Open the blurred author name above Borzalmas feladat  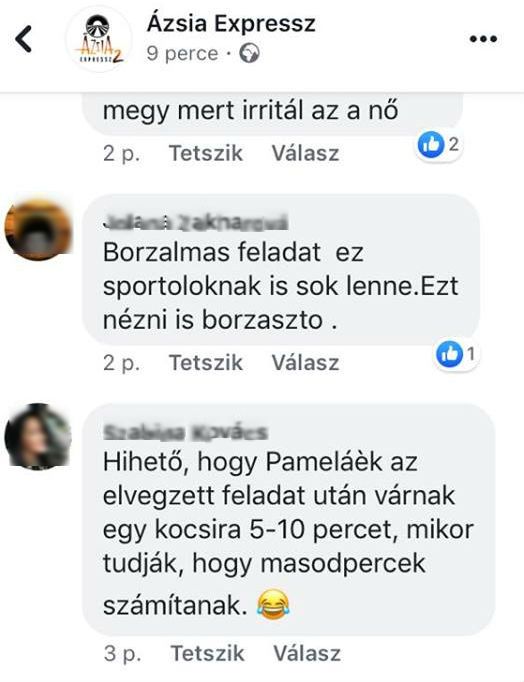[196, 222]
